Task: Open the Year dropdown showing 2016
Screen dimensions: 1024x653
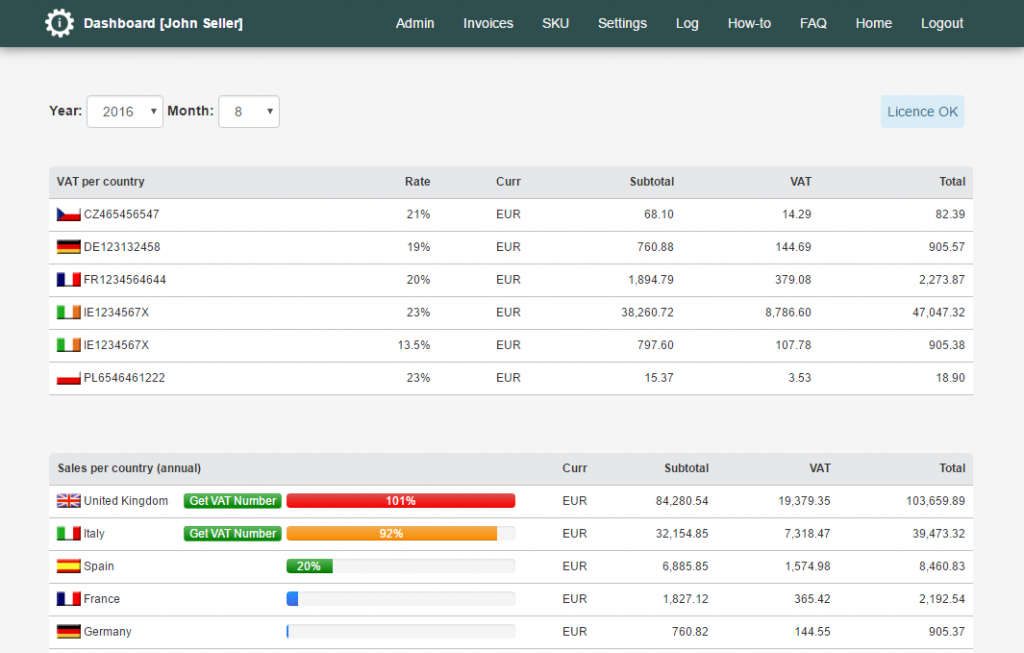Action: click(x=124, y=111)
